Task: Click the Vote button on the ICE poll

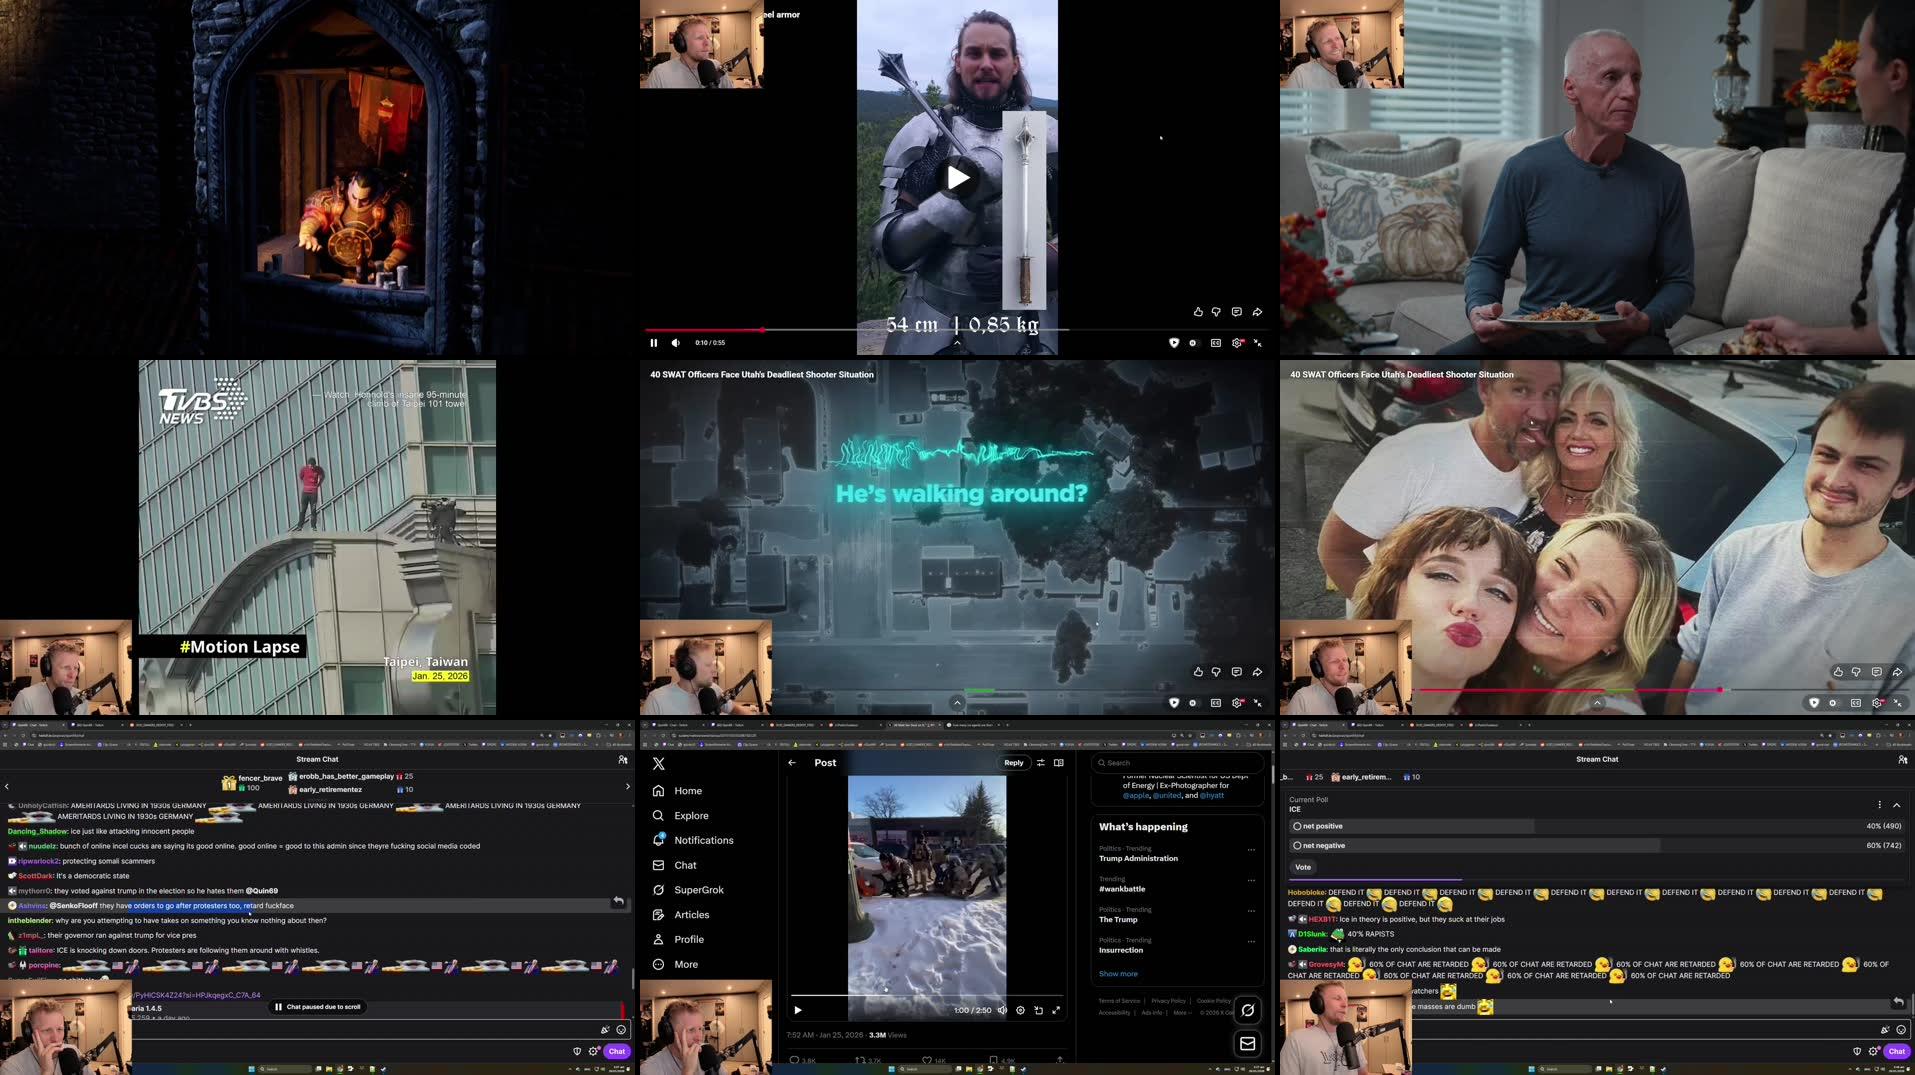Action: click(x=1302, y=867)
